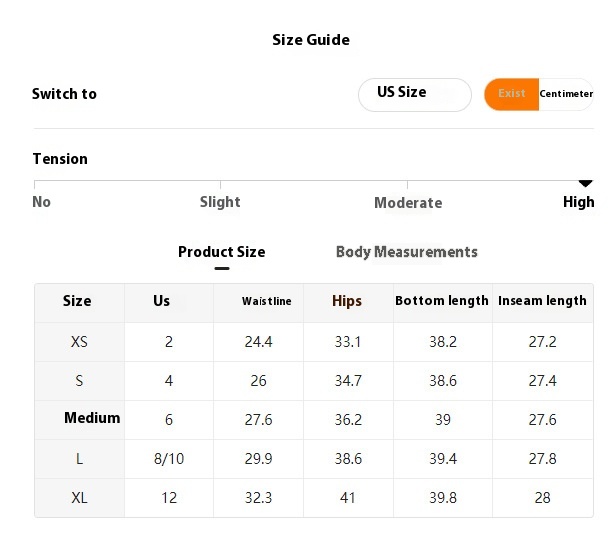The image size is (608, 536).
Task: Select the XS size row
Action: (x=79, y=342)
